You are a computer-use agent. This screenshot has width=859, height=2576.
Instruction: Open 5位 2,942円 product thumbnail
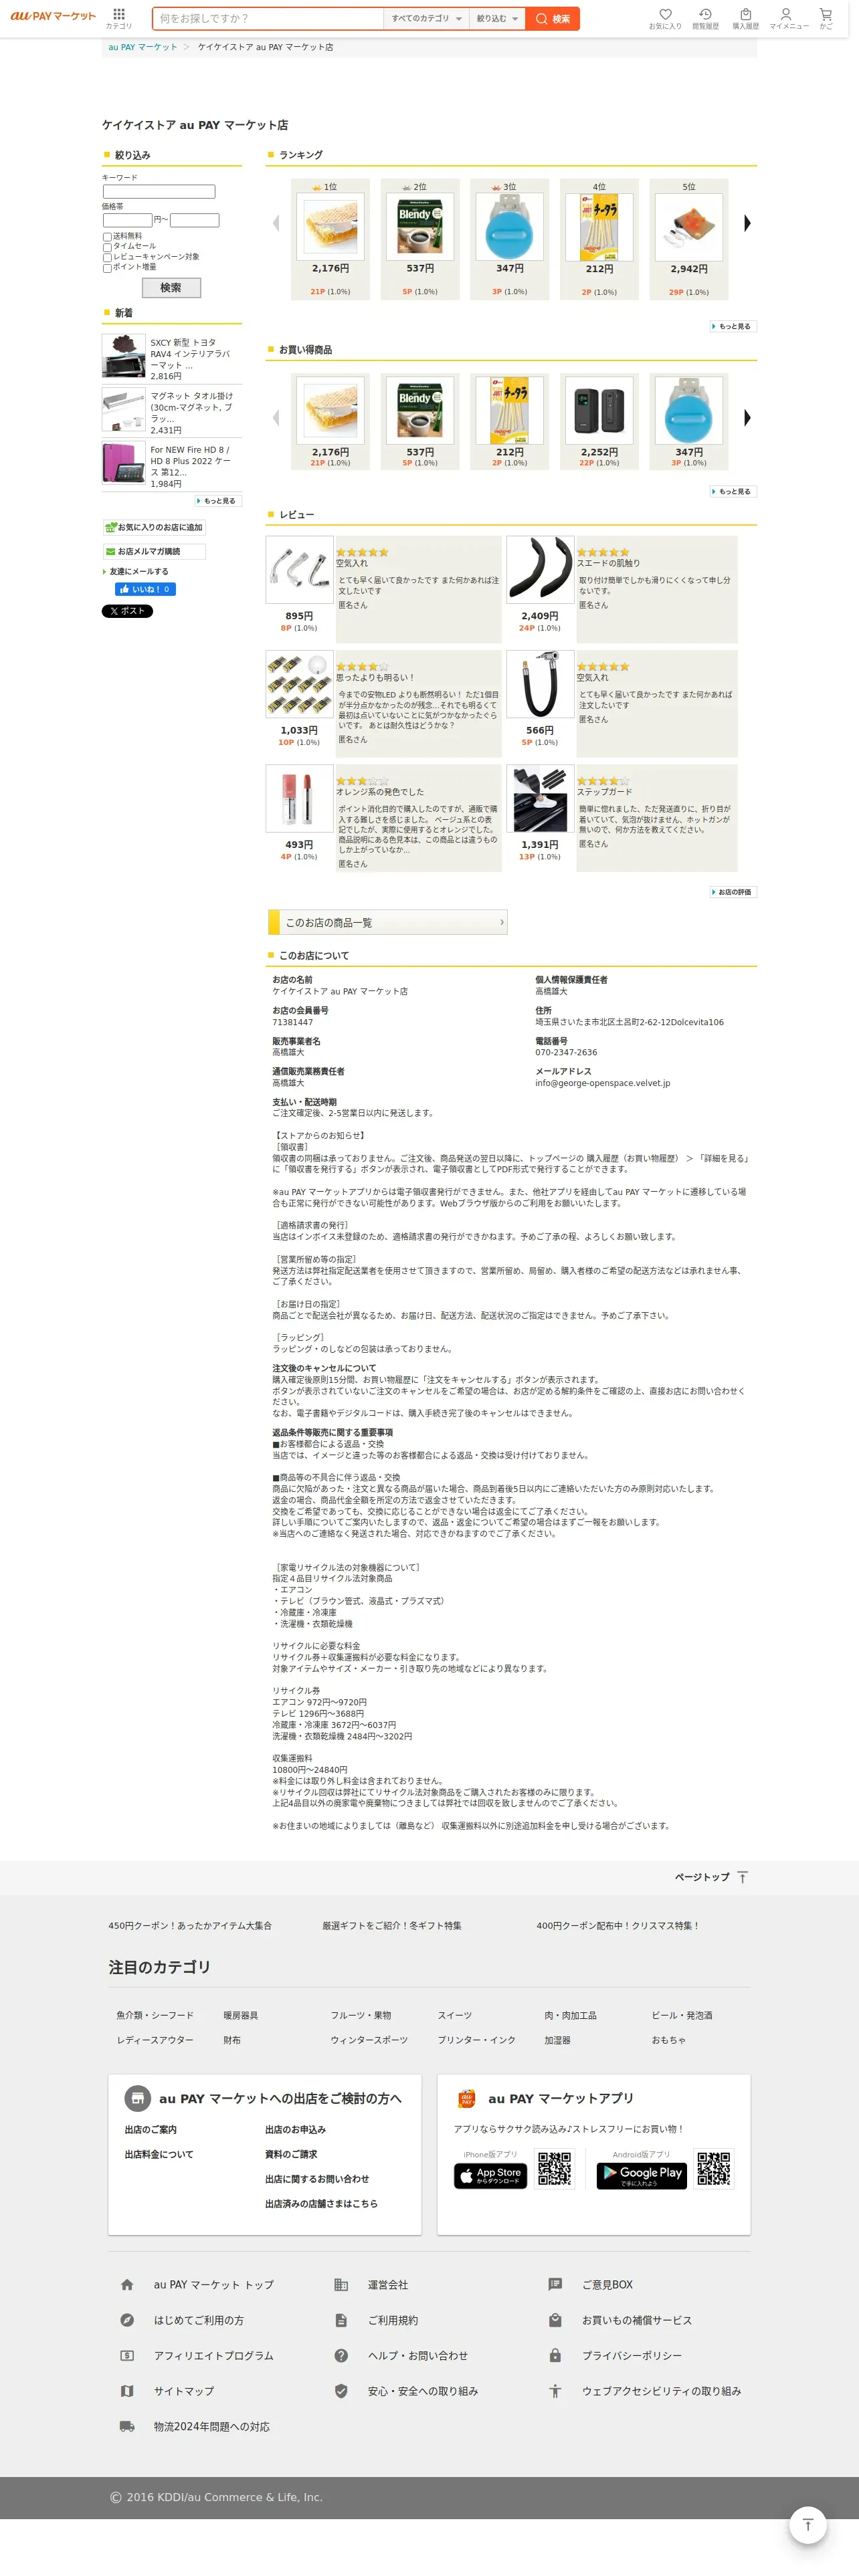coord(688,227)
